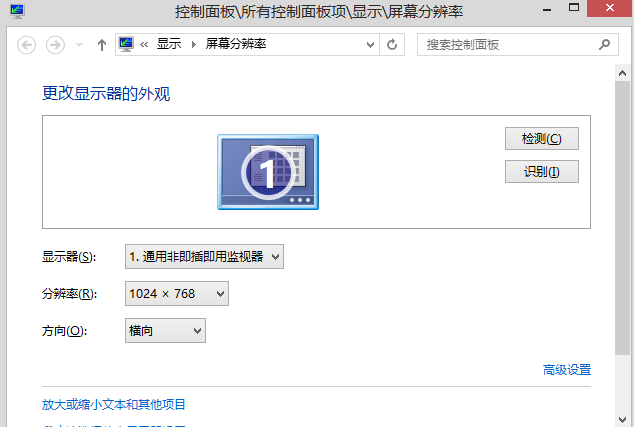Screen dimensions: 634x427
Task: Click the Forward navigation arrow
Action: 55,44
